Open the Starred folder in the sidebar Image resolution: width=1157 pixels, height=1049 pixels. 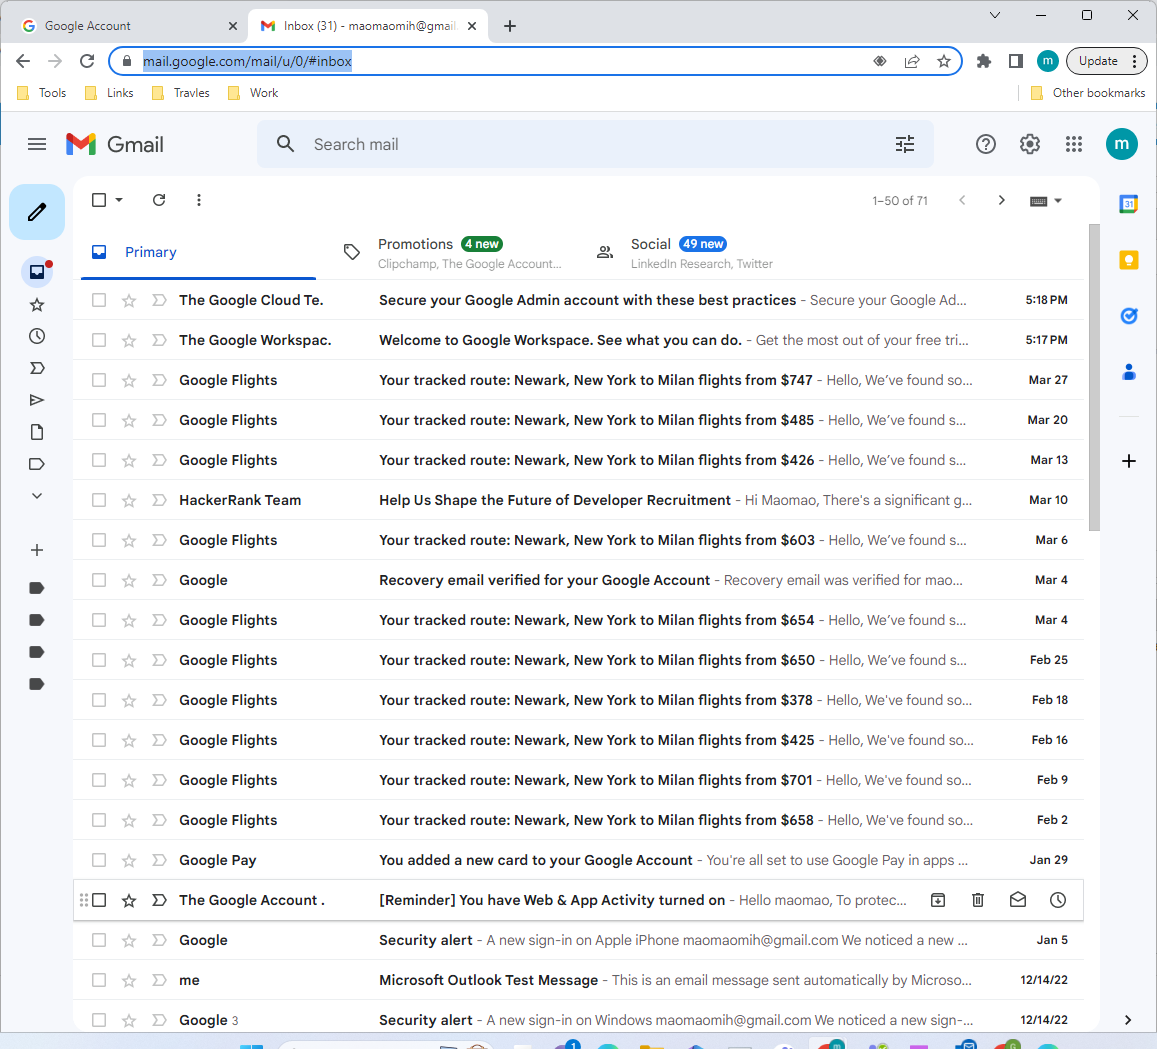37,305
